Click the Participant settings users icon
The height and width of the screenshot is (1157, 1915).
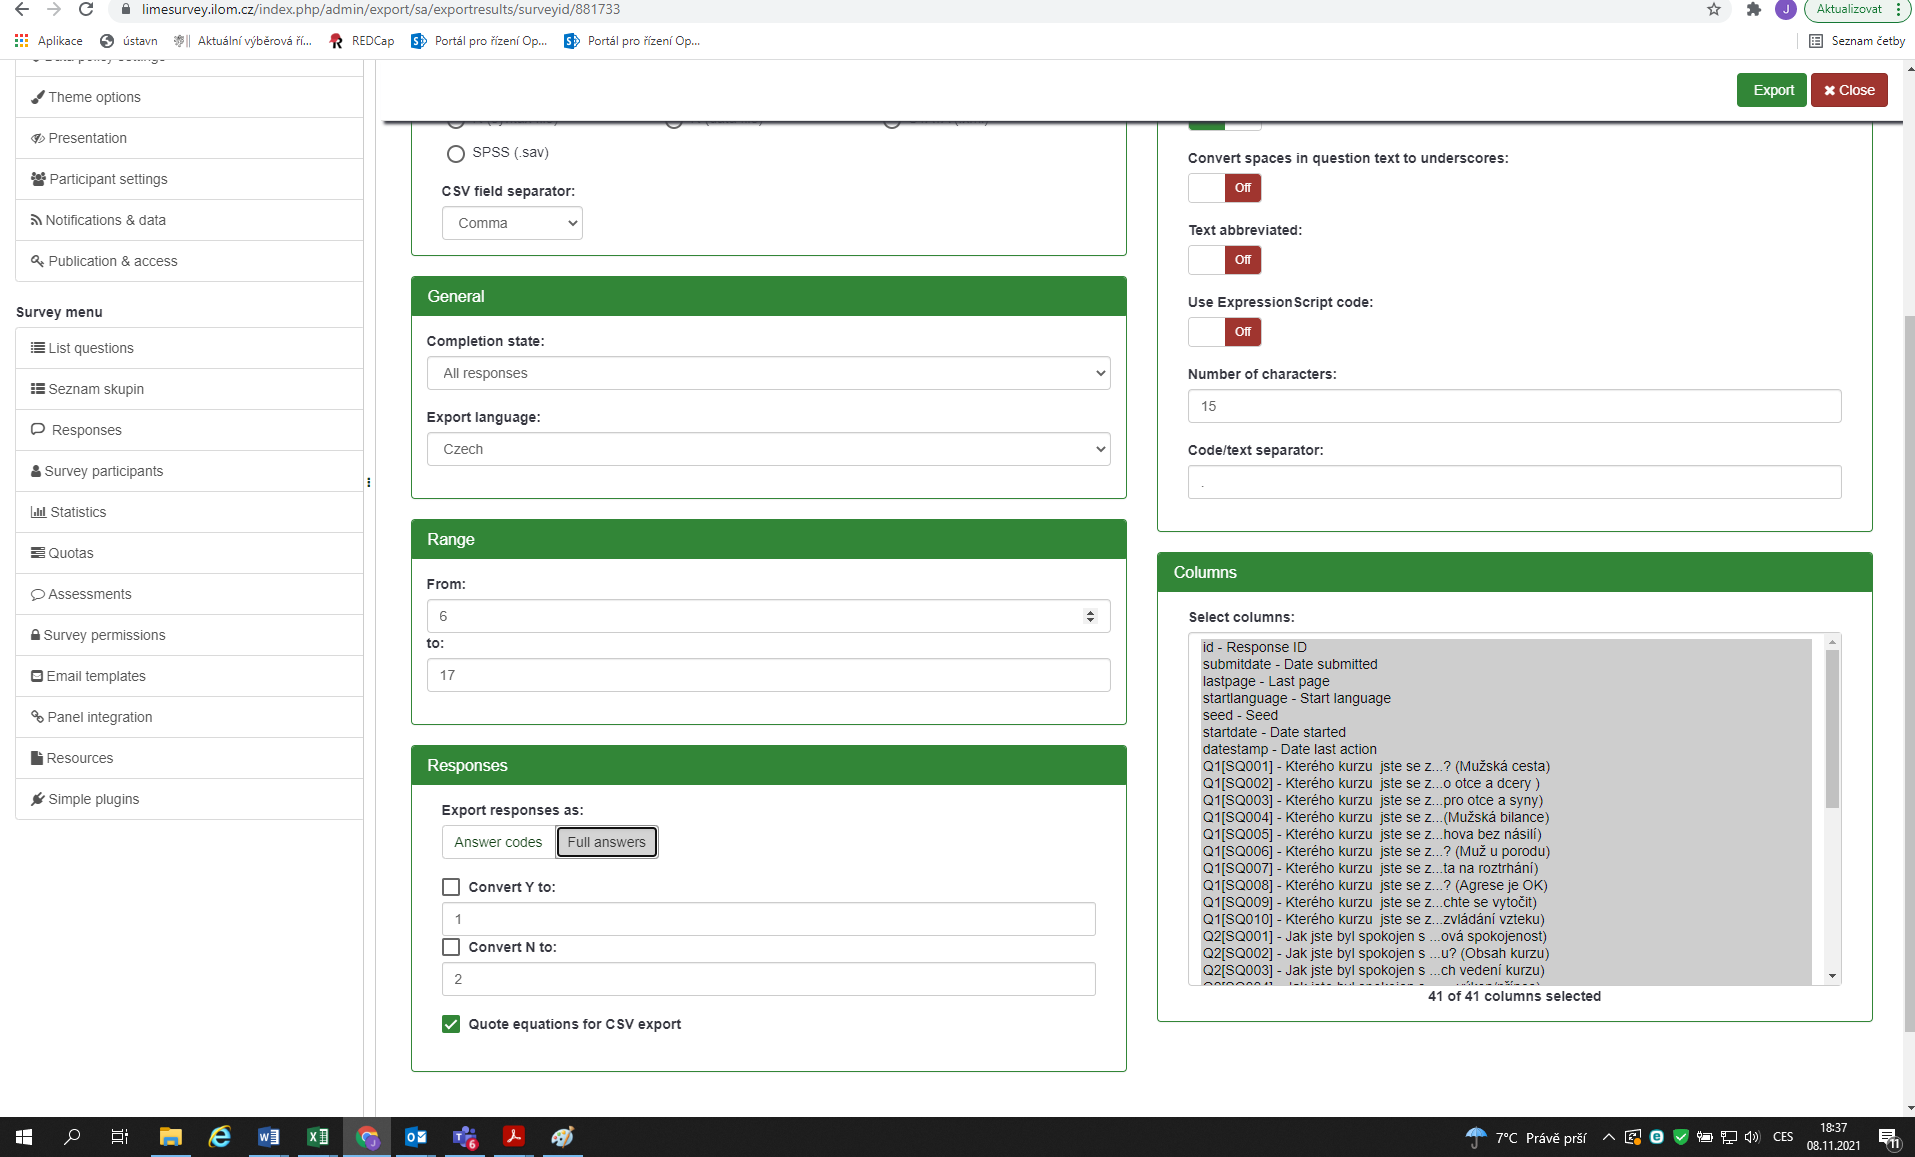[38, 179]
